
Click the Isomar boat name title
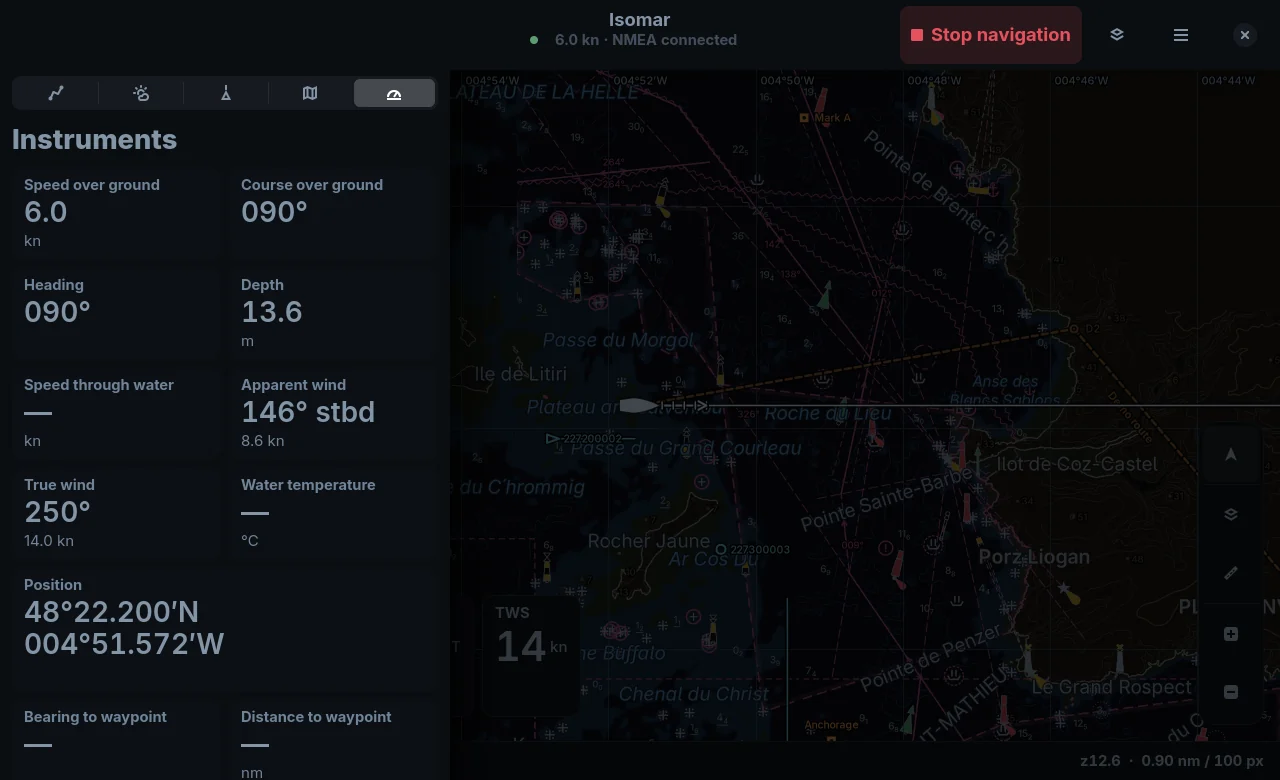(x=640, y=20)
